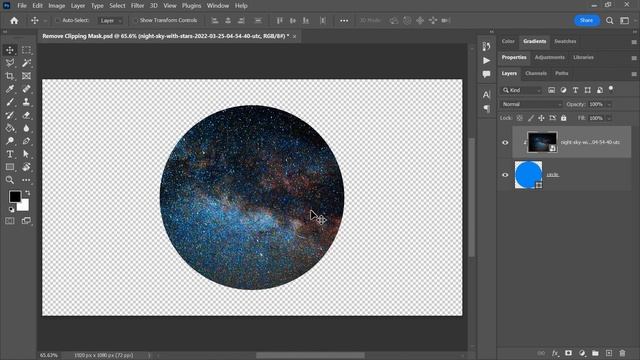This screenshot has width=640, height=360.
Task: Toggle lock all for the layer
Action: [x=564, y=118]
